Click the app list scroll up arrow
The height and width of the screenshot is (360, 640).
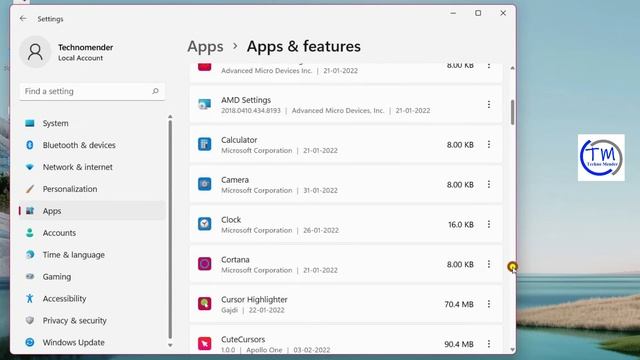(x=512, y=68)
